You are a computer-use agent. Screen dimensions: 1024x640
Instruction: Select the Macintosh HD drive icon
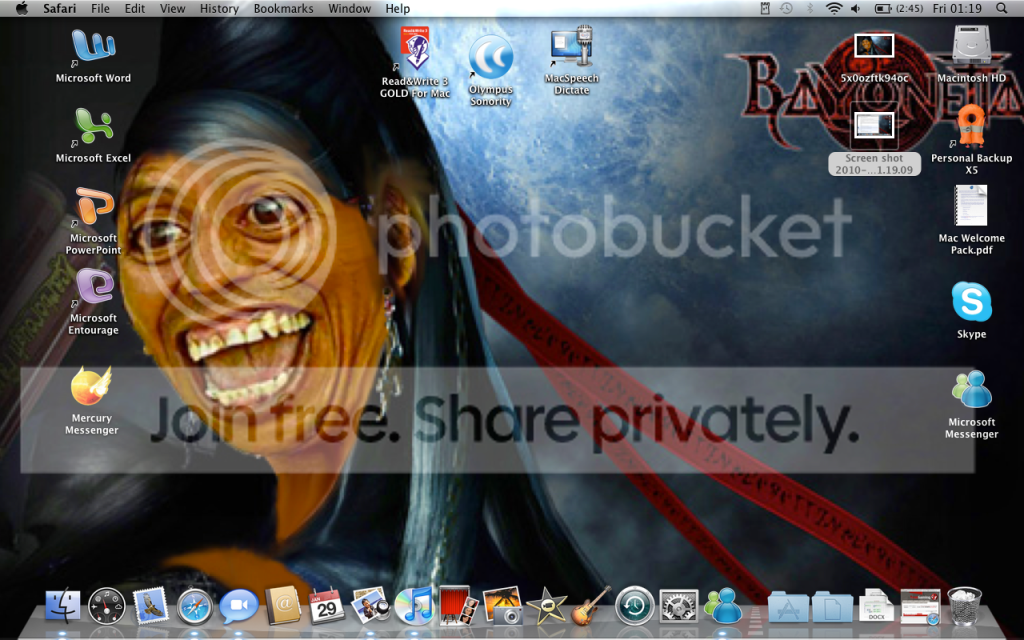971,46
